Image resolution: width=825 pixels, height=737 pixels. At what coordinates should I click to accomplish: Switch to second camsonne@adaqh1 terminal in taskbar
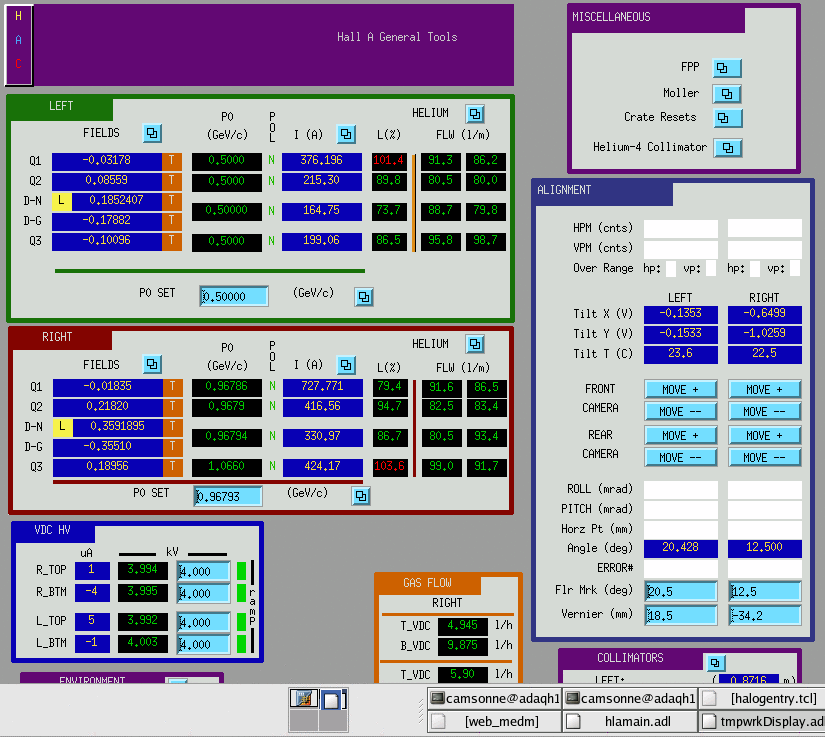pyautogui.click(x=630, y=699)
